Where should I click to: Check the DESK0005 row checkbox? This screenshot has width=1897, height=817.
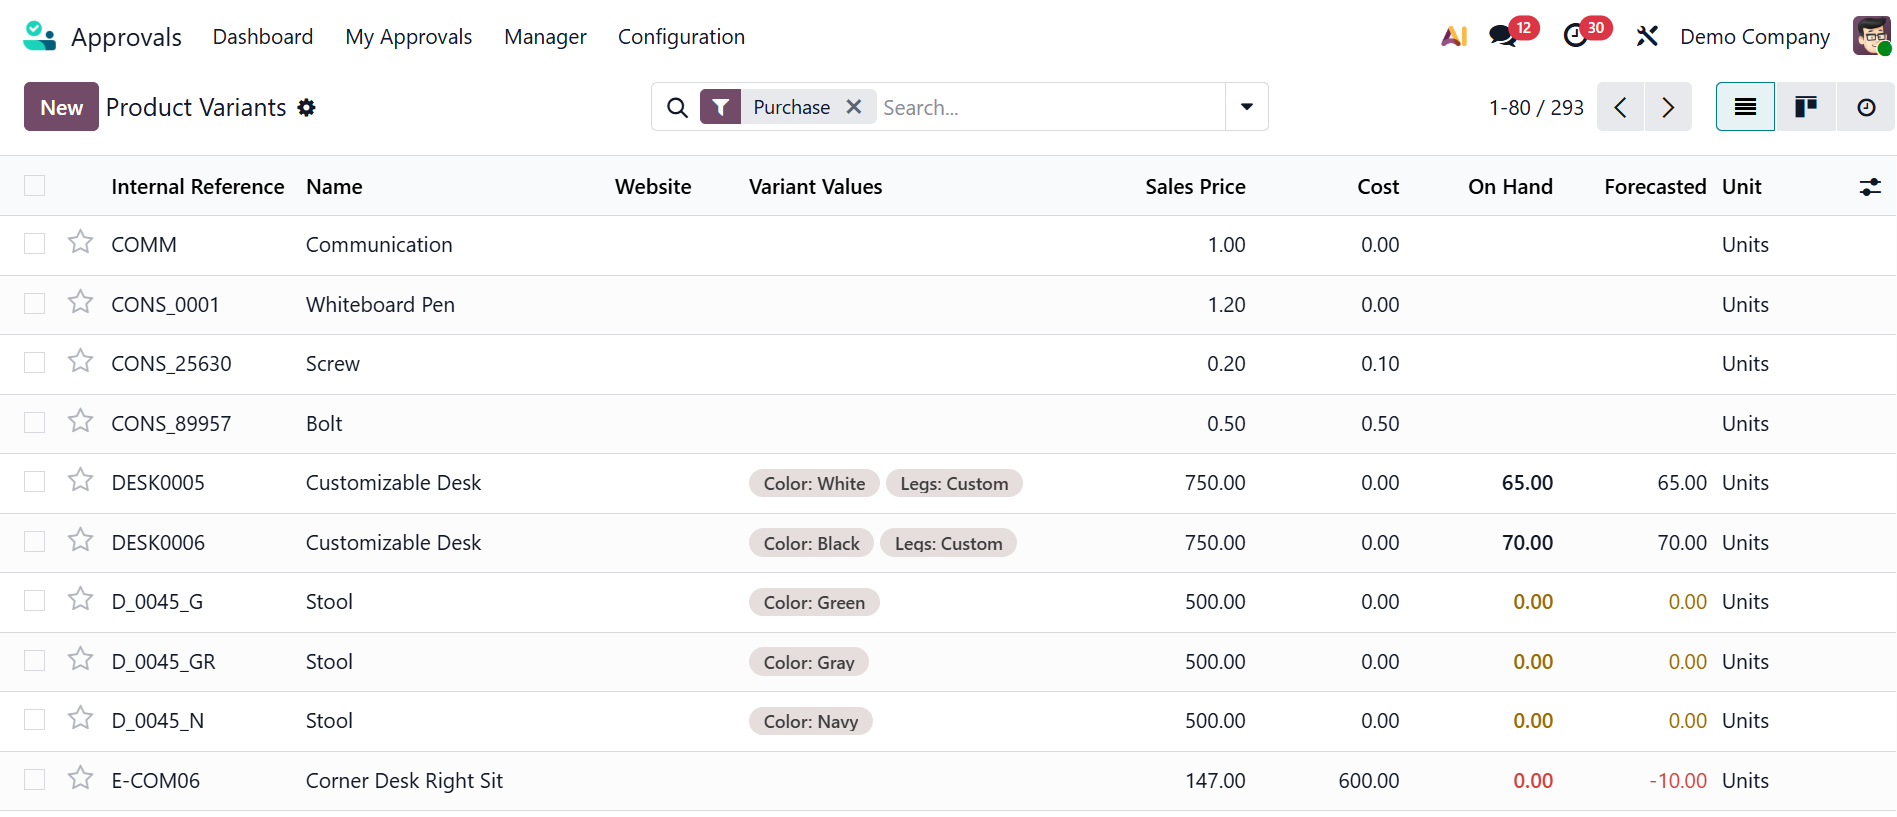coord(35,482)
